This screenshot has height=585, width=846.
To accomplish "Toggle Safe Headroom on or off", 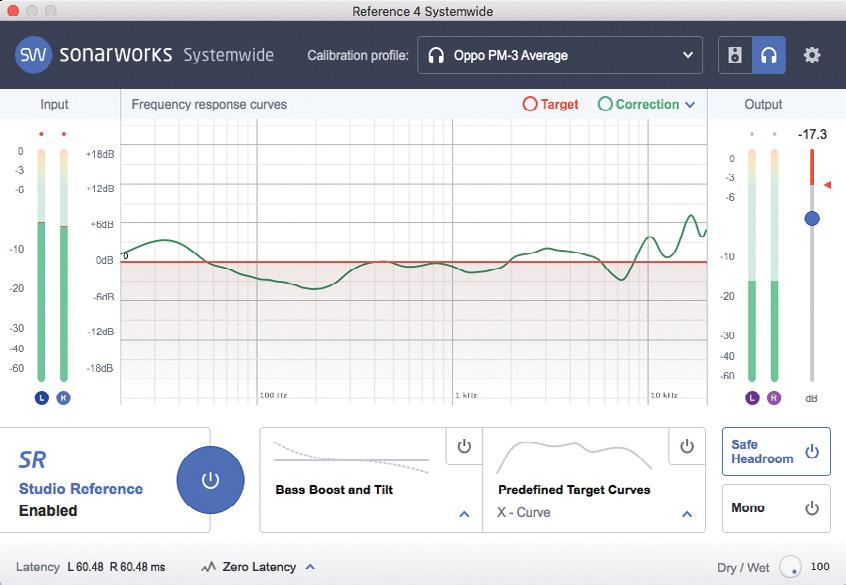I will 776,452.
